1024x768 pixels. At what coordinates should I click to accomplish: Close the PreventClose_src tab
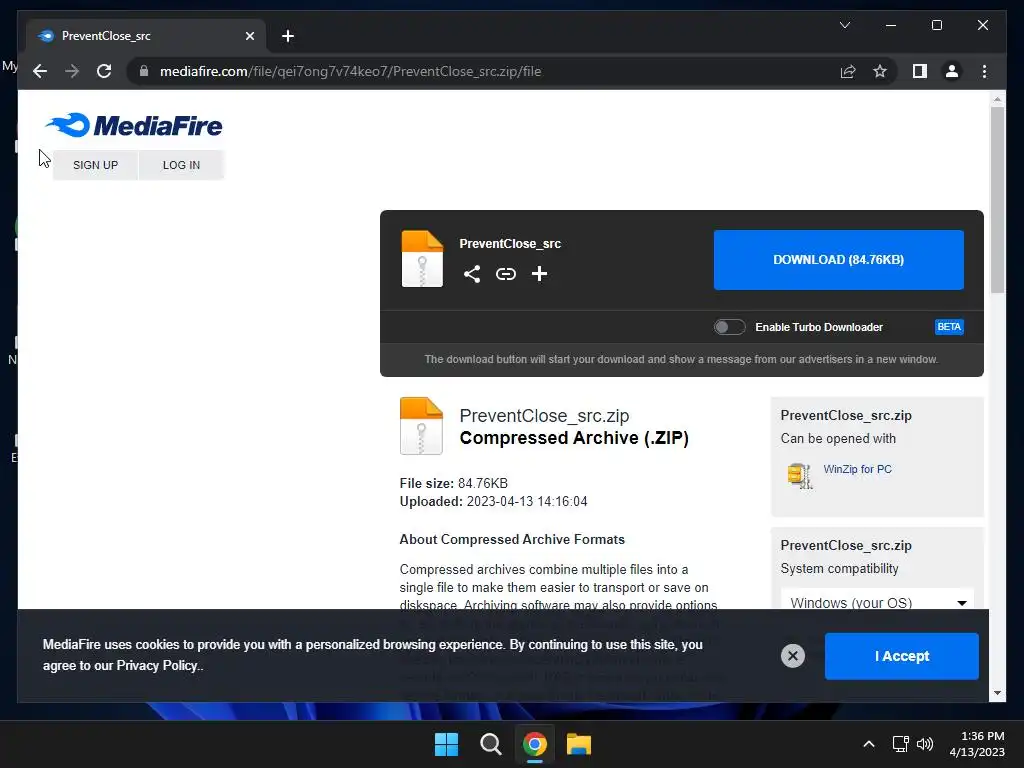point(249,36)
